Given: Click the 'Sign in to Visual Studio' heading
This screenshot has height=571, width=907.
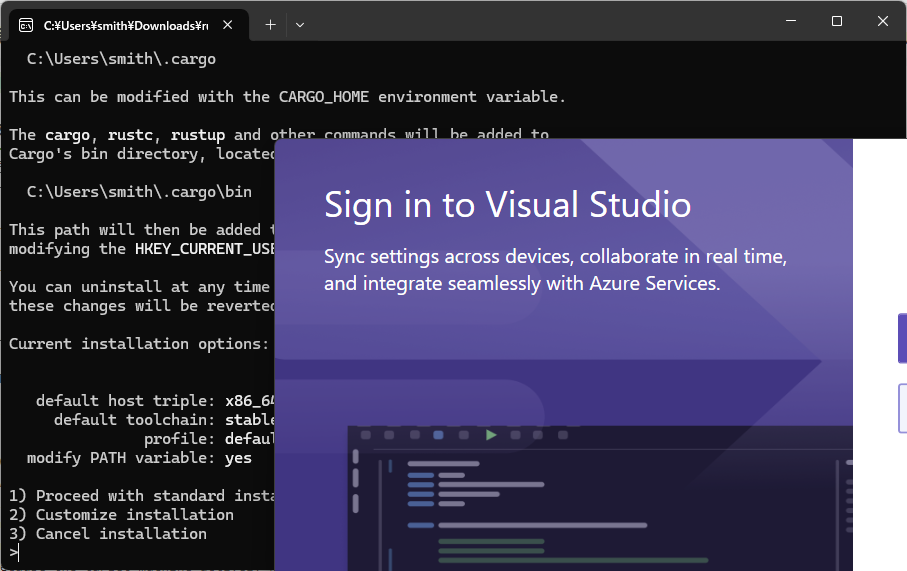Looking at the screenshot, I should coord(507,205).
